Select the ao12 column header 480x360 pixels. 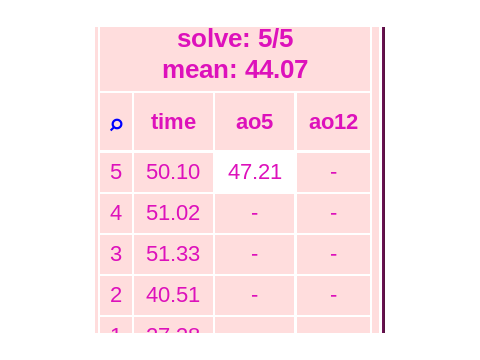(x=333, y=122)
